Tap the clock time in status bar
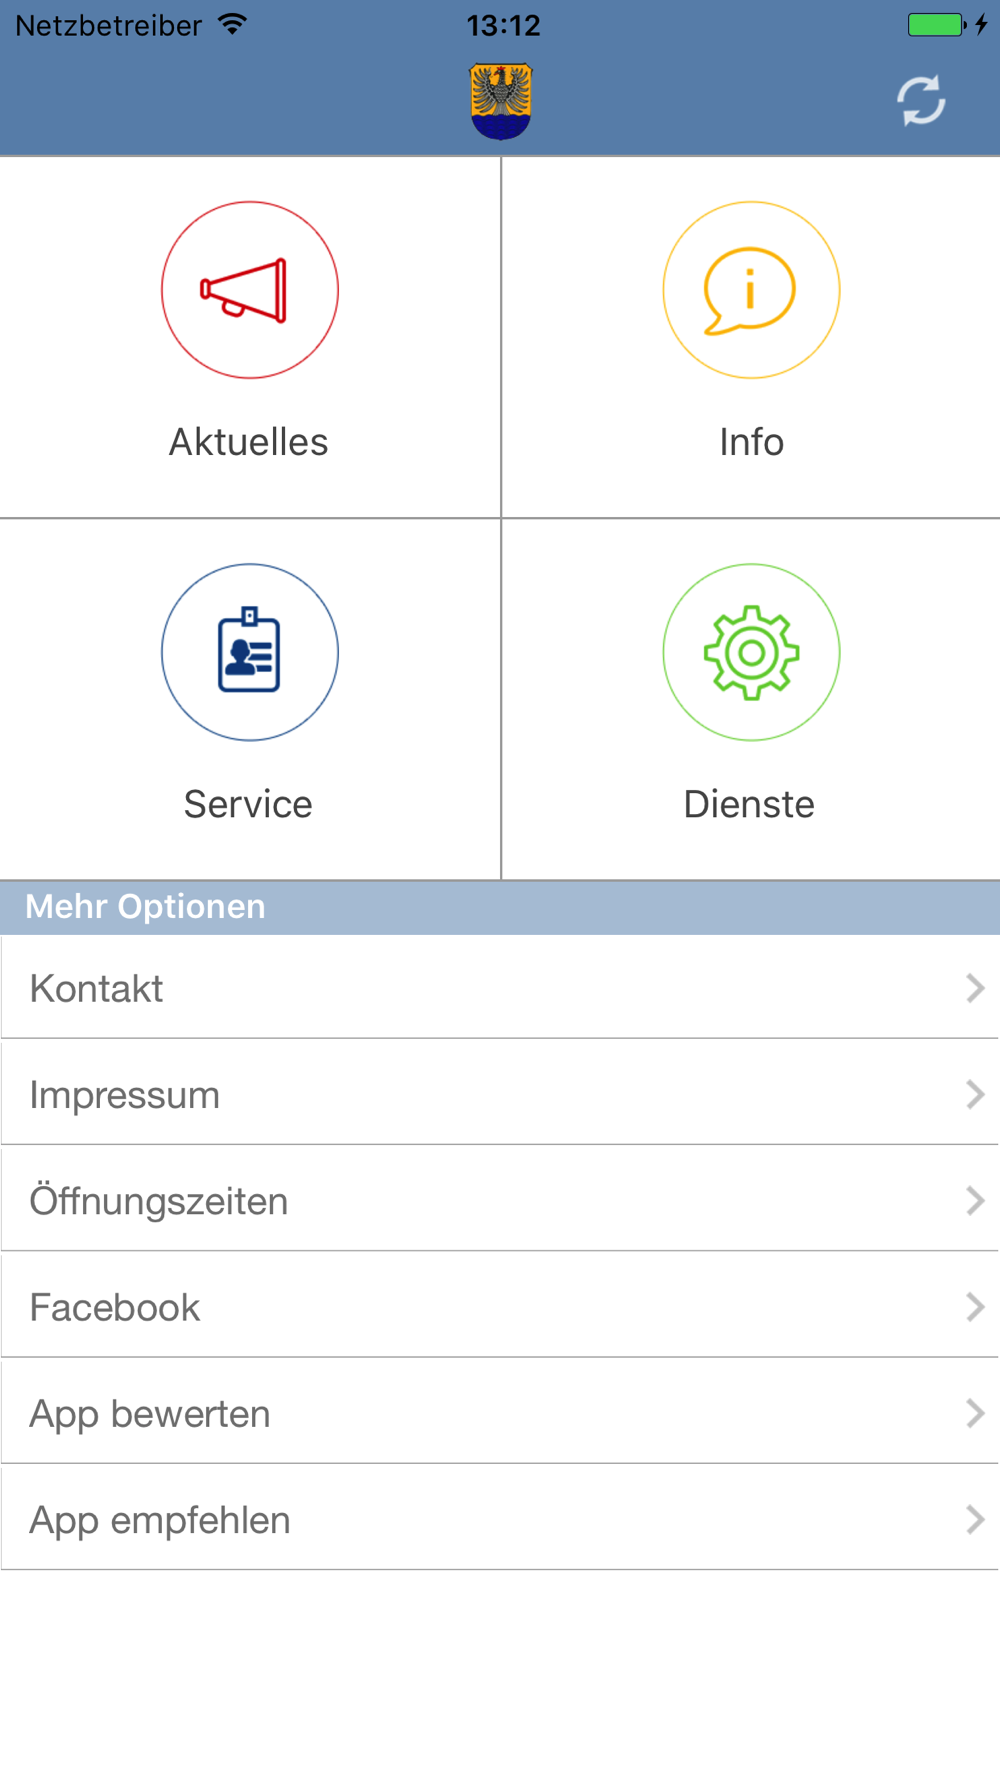1000x1778 pixels. click(x=503, y=25)
